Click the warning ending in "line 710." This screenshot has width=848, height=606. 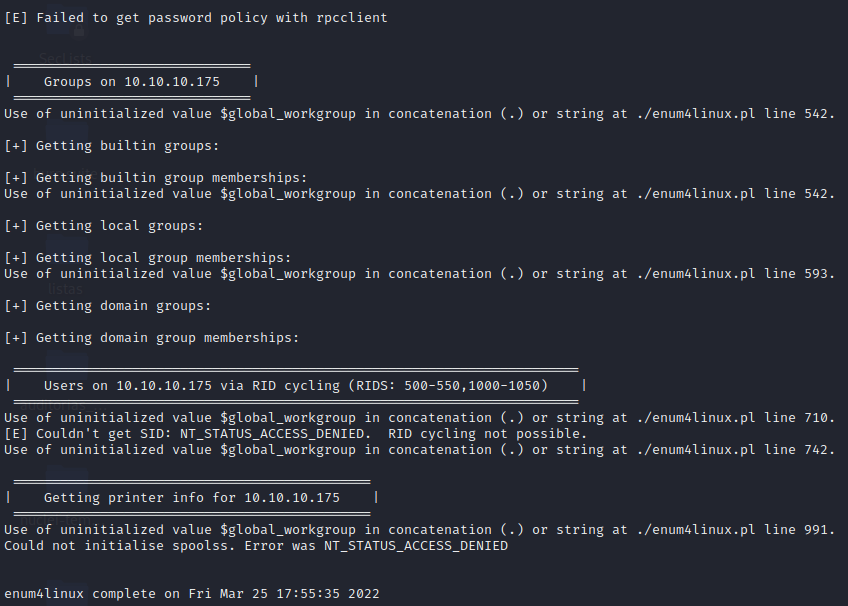(x=418, y=418)
